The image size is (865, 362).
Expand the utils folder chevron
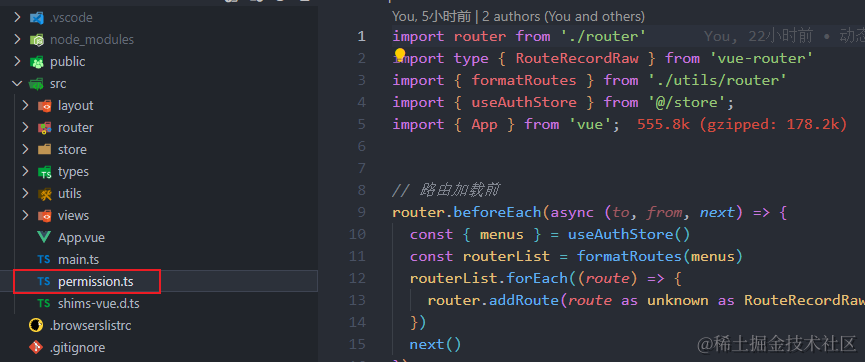click(25, 194)
